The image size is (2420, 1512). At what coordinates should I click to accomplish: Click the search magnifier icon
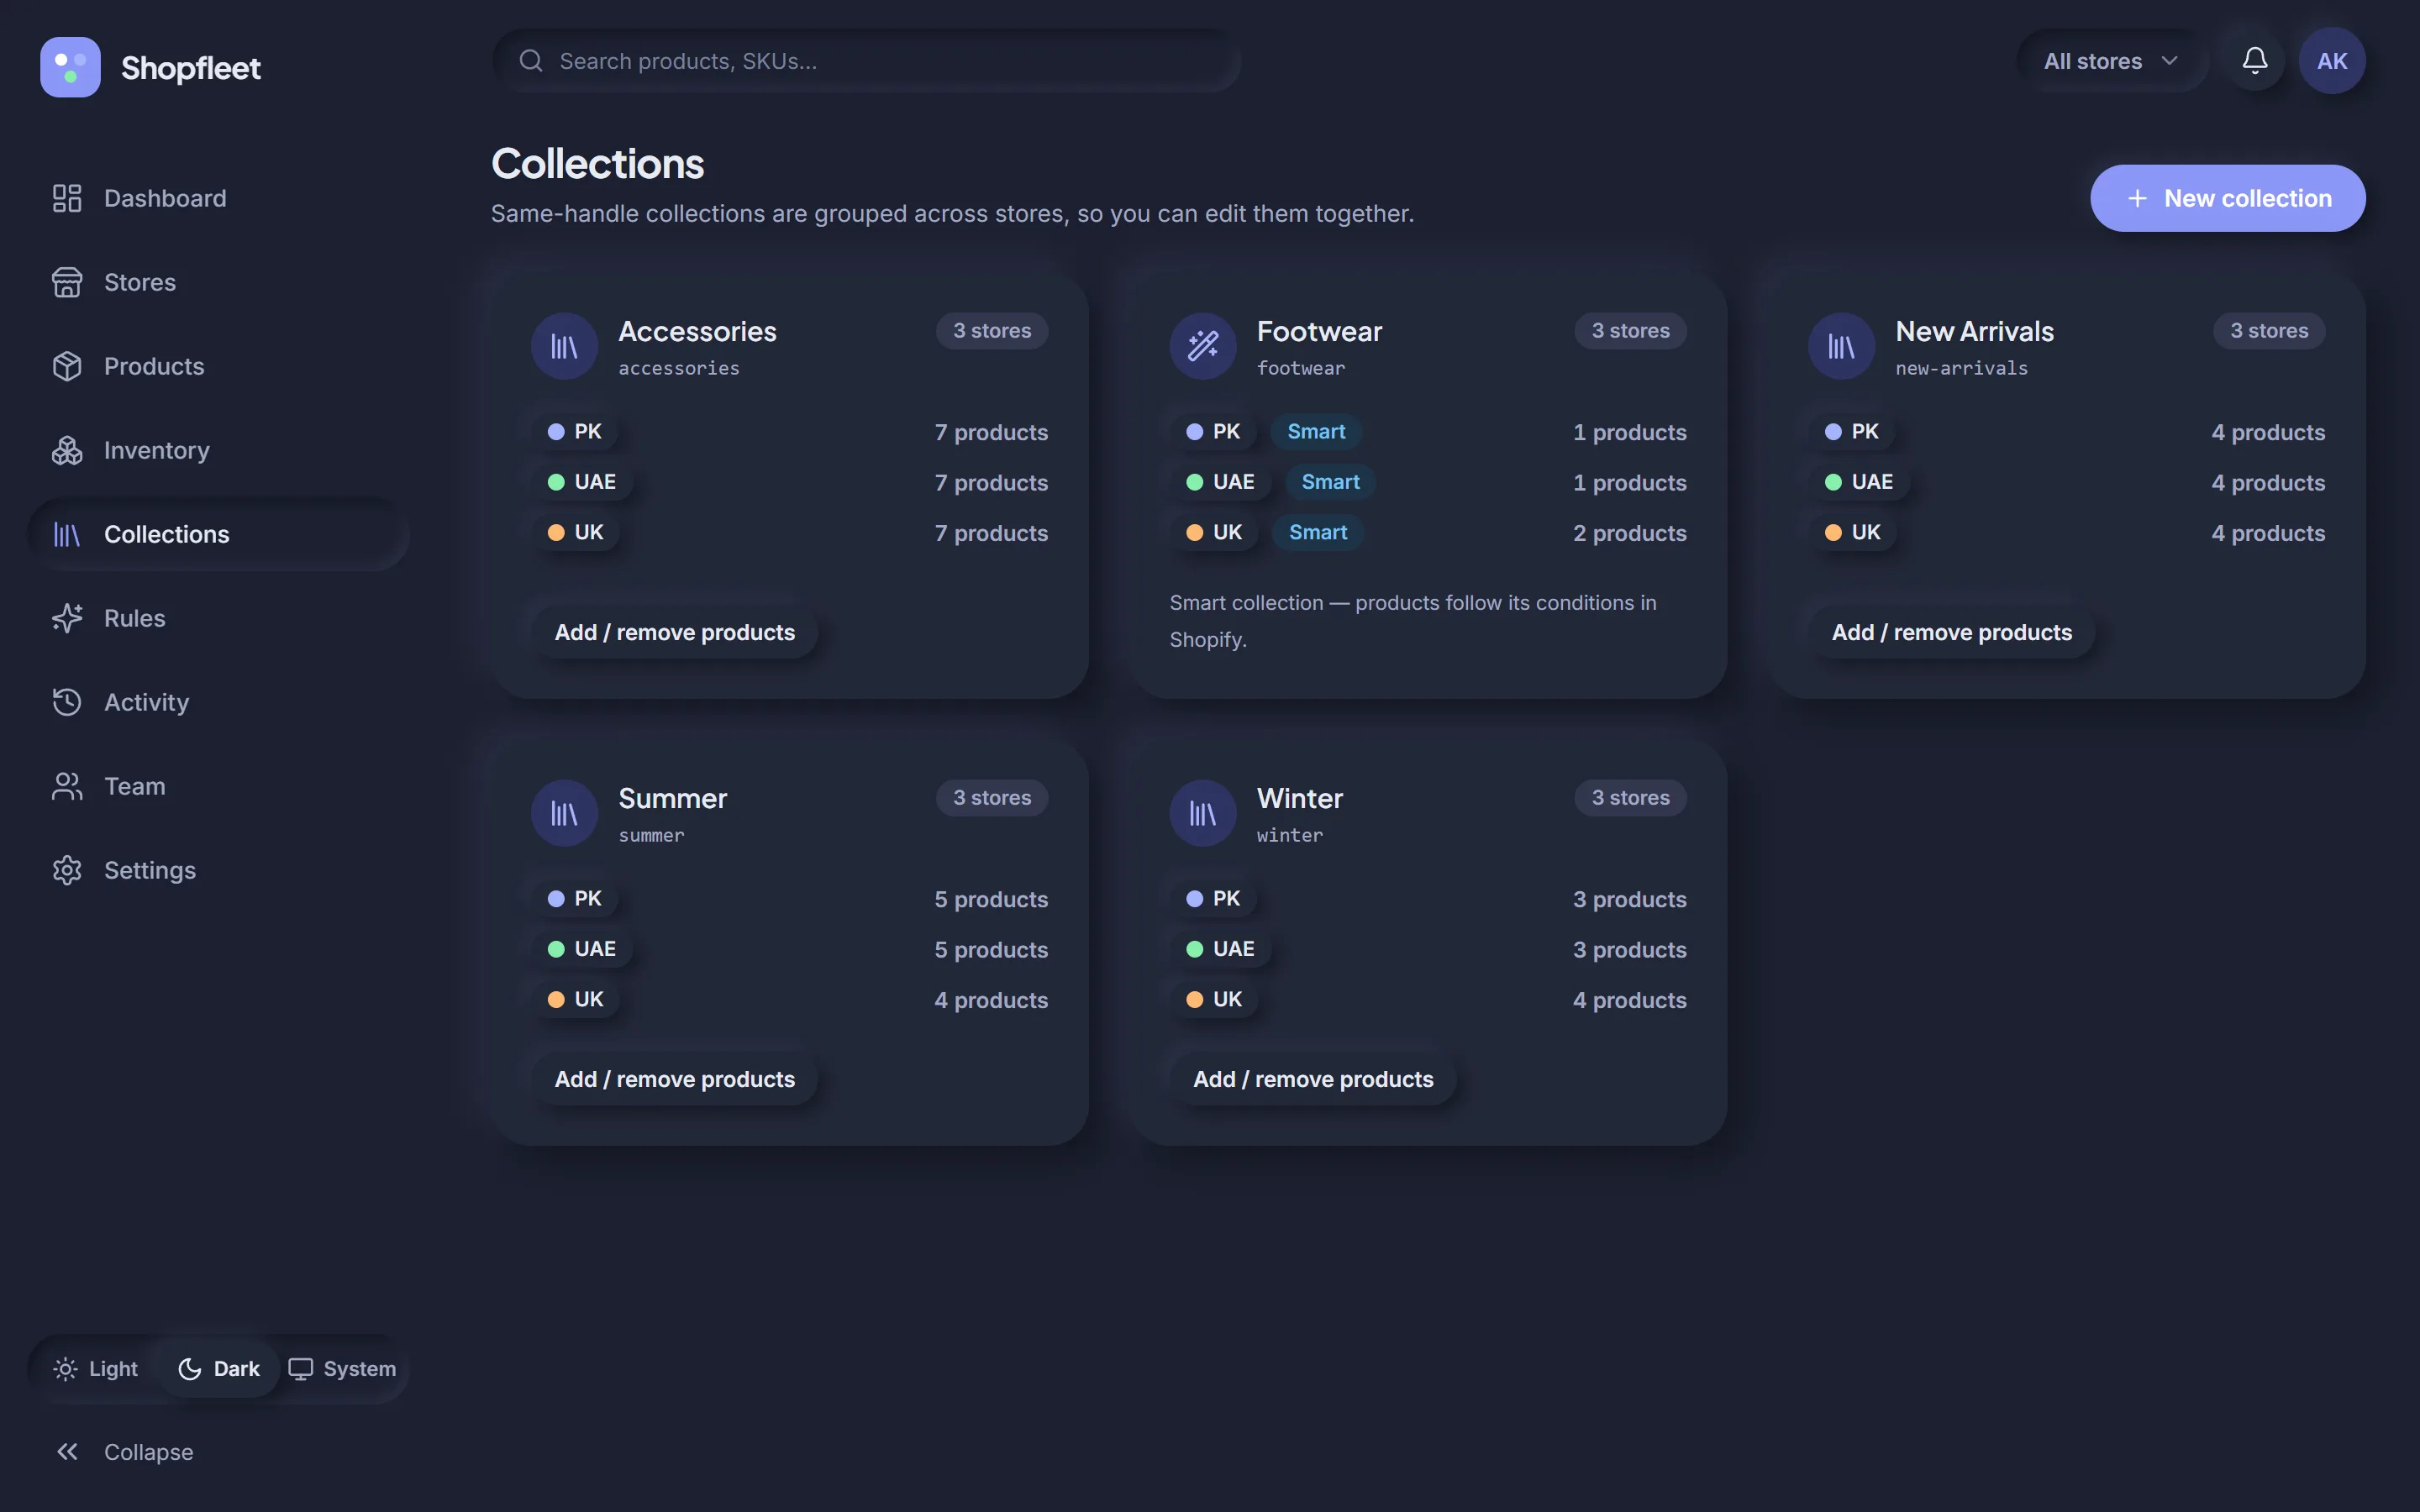[531, 61]
